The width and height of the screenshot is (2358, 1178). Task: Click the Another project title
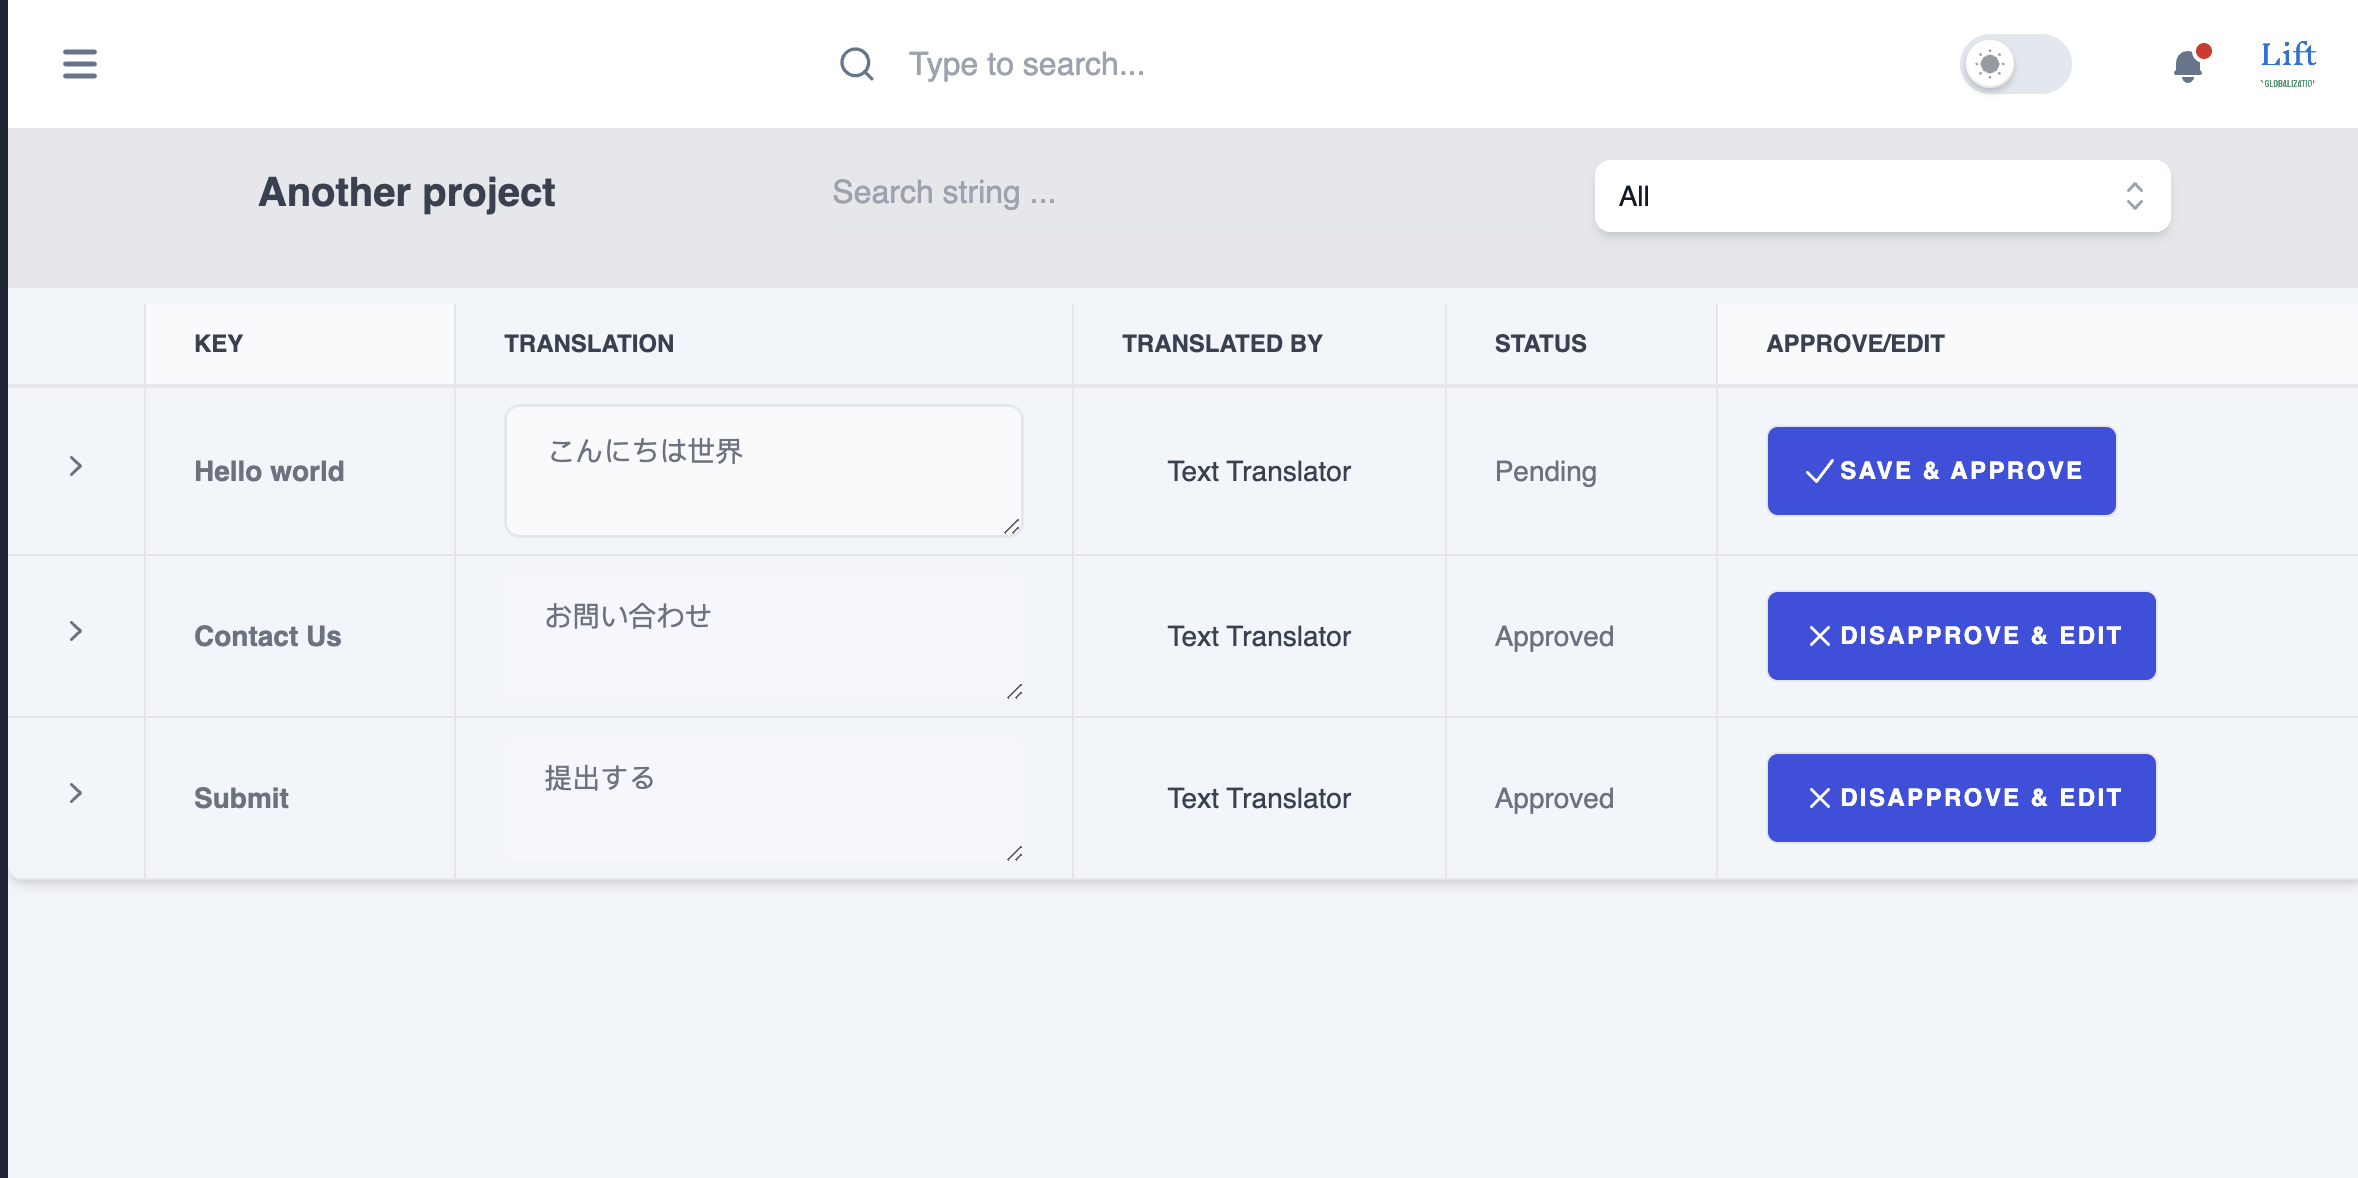[x=406, y=192]
